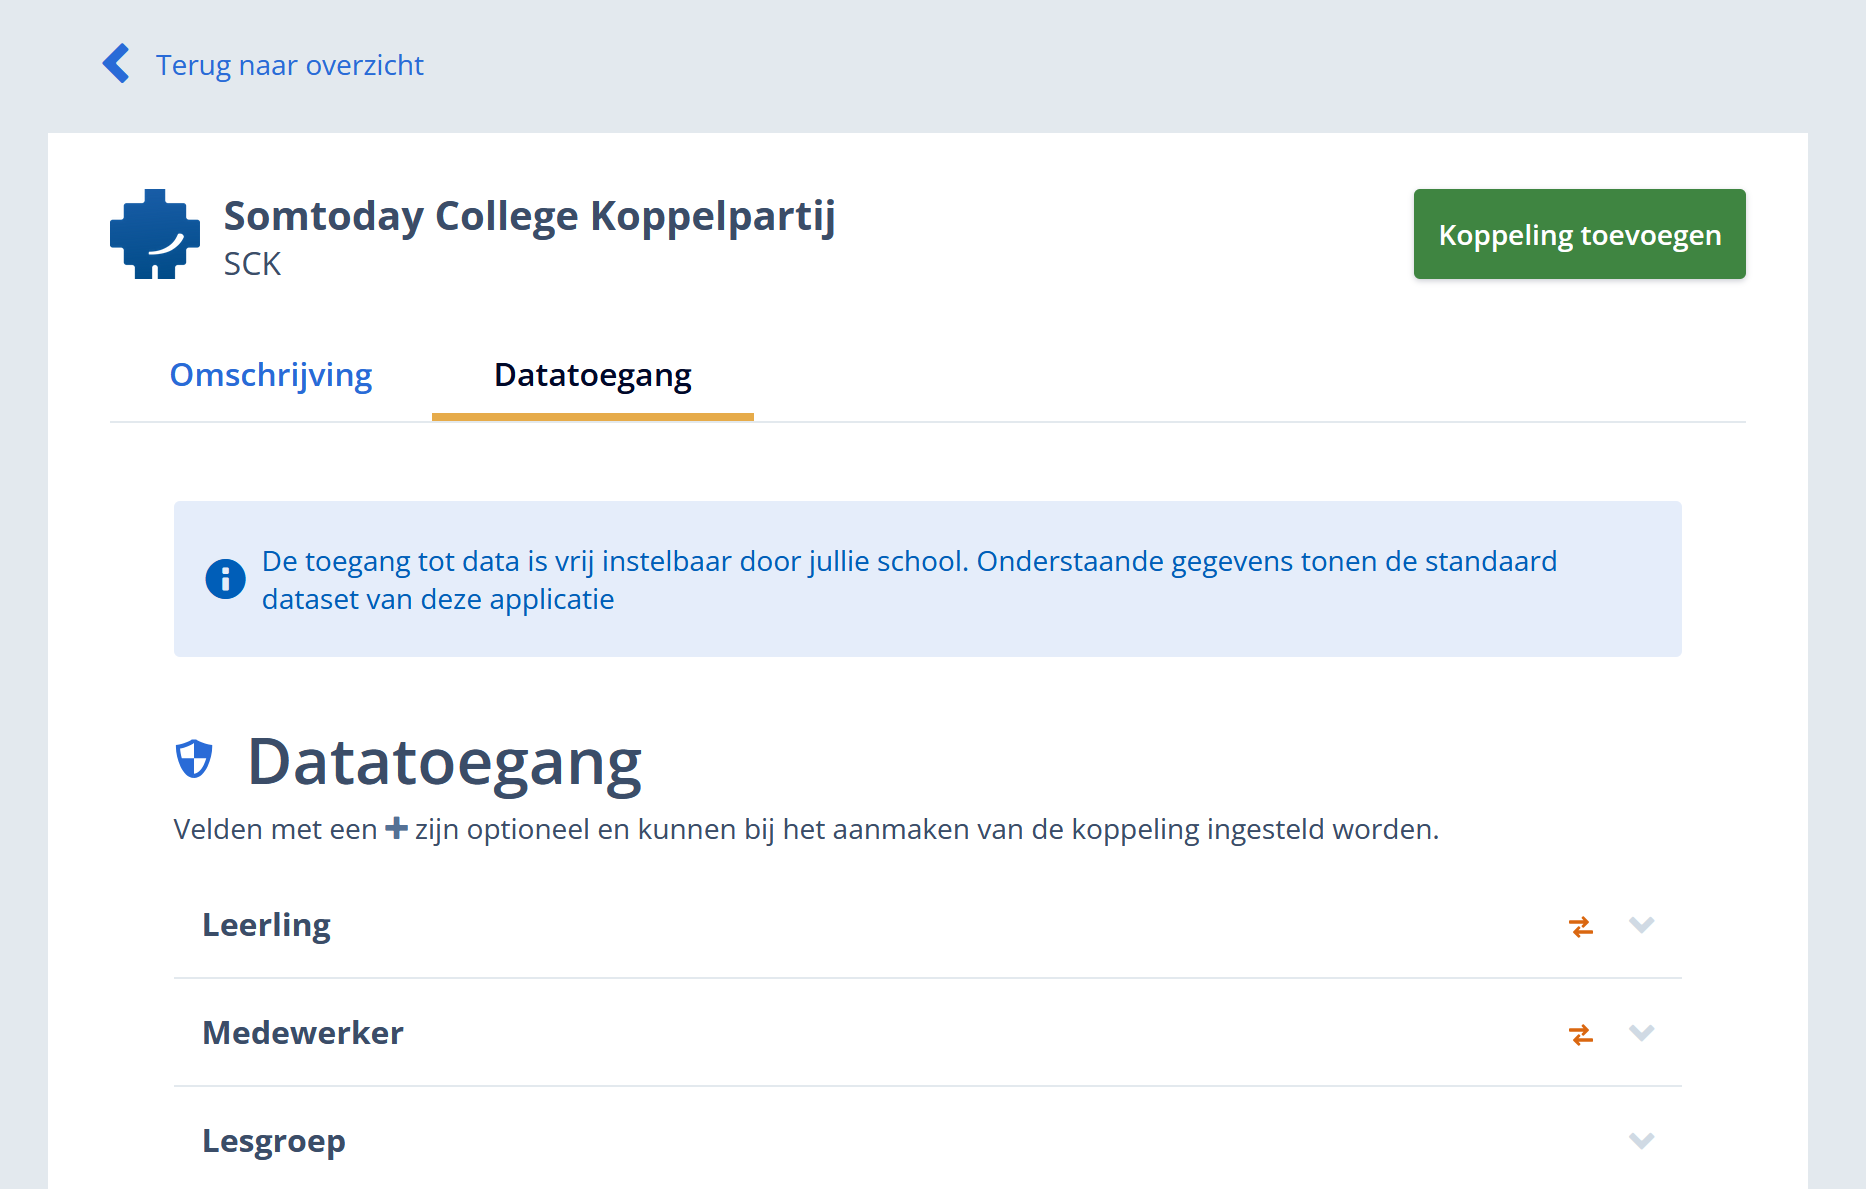This screenshot has width=1866, height=1189.
Task: Click the info icon in blue banner
Action: pos(225,579)
